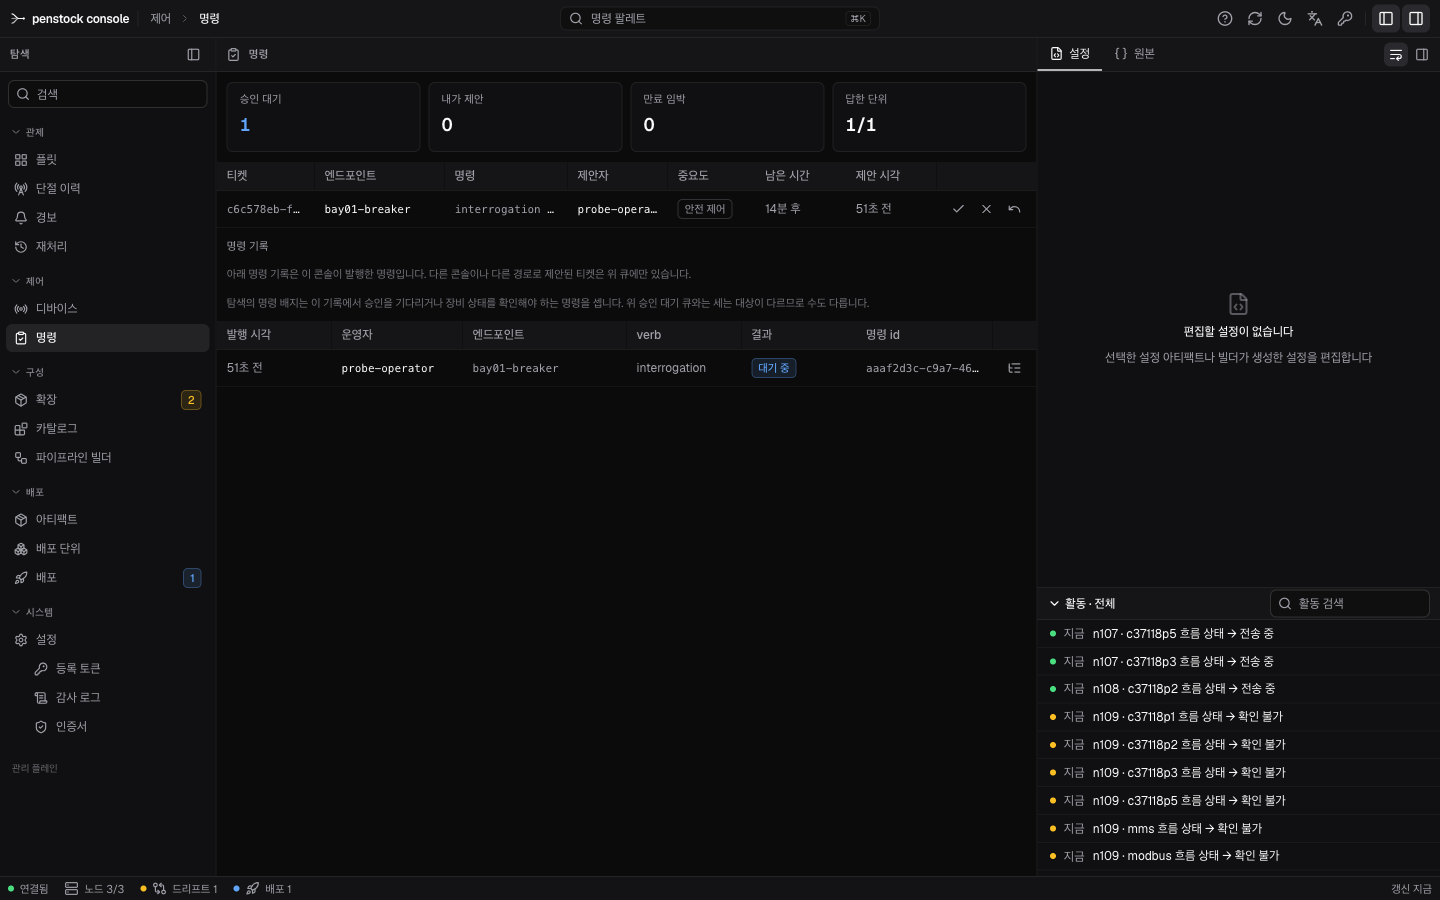1440x900 pixels.
Task: Toggle dark mode moon icon
Action: (x=1285, y=19)
